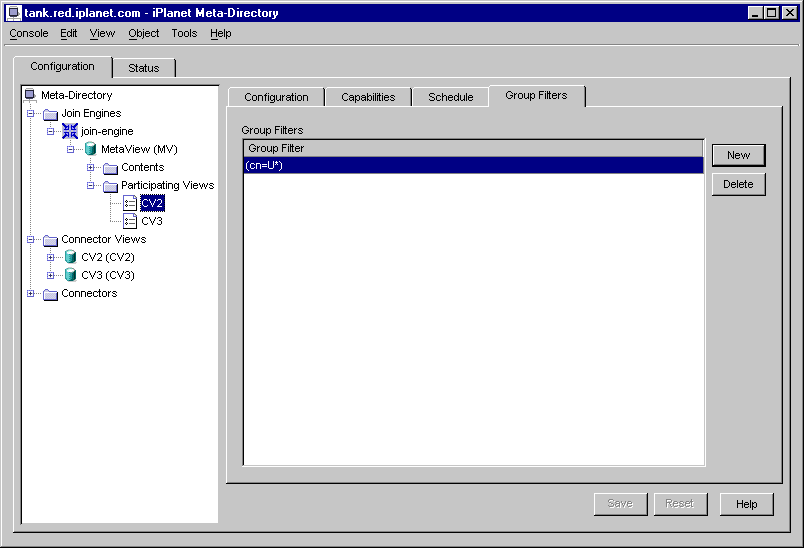Viewport: 804px width, 548px height.
Task: Expand the CV2 (CV2) connector view
Action: (50, 257)
